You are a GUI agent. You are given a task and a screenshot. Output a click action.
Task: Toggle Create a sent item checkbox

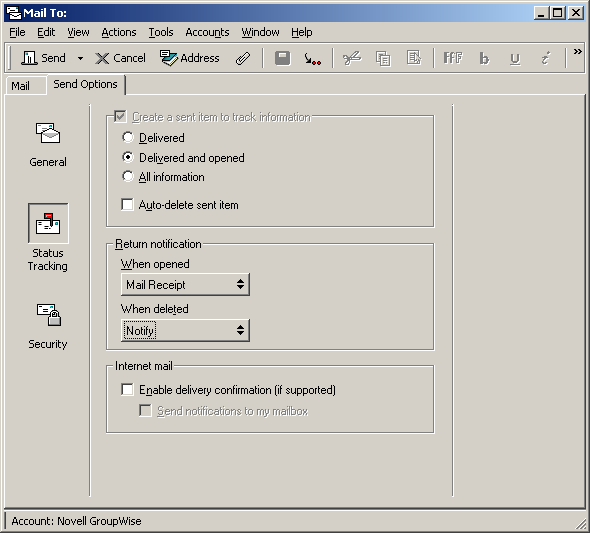[120, 117]
